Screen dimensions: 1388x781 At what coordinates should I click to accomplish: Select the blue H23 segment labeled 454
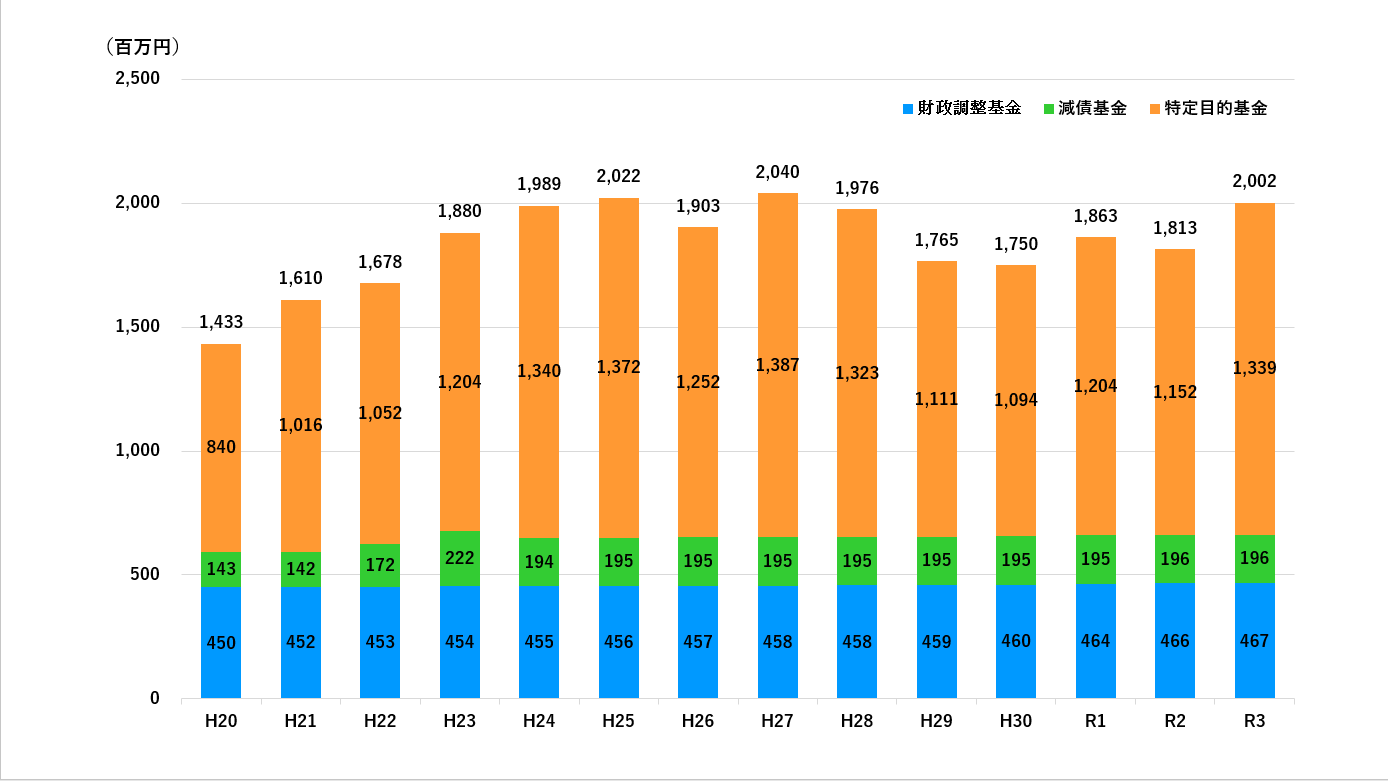click(460, 642)
